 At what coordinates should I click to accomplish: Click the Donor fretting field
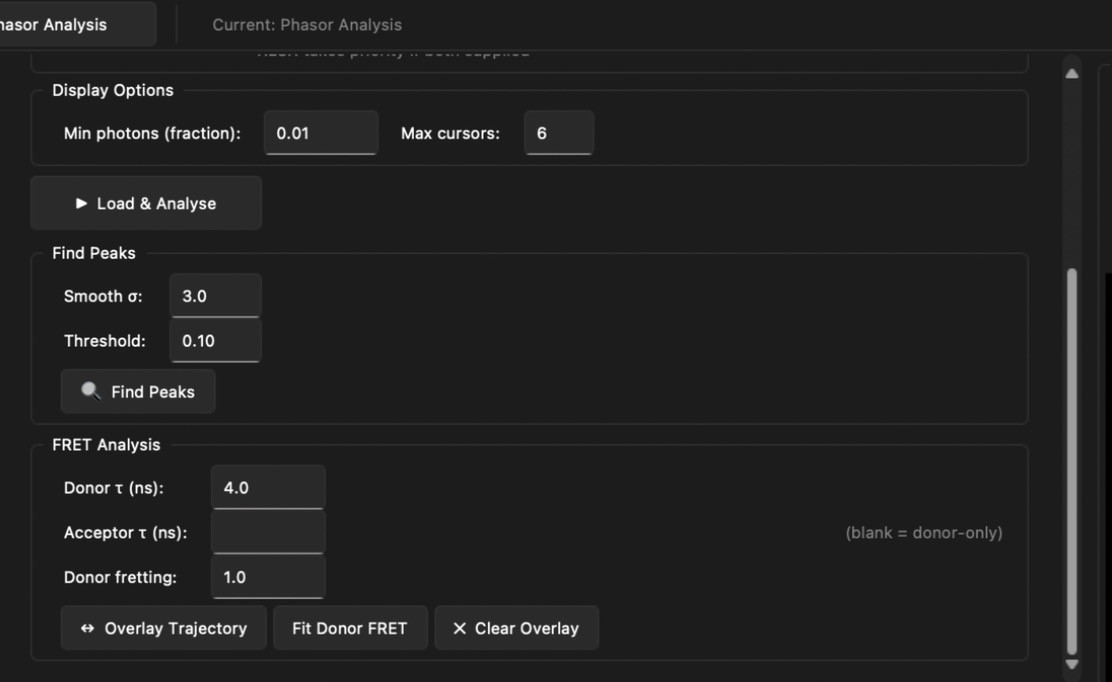(268, 577)
